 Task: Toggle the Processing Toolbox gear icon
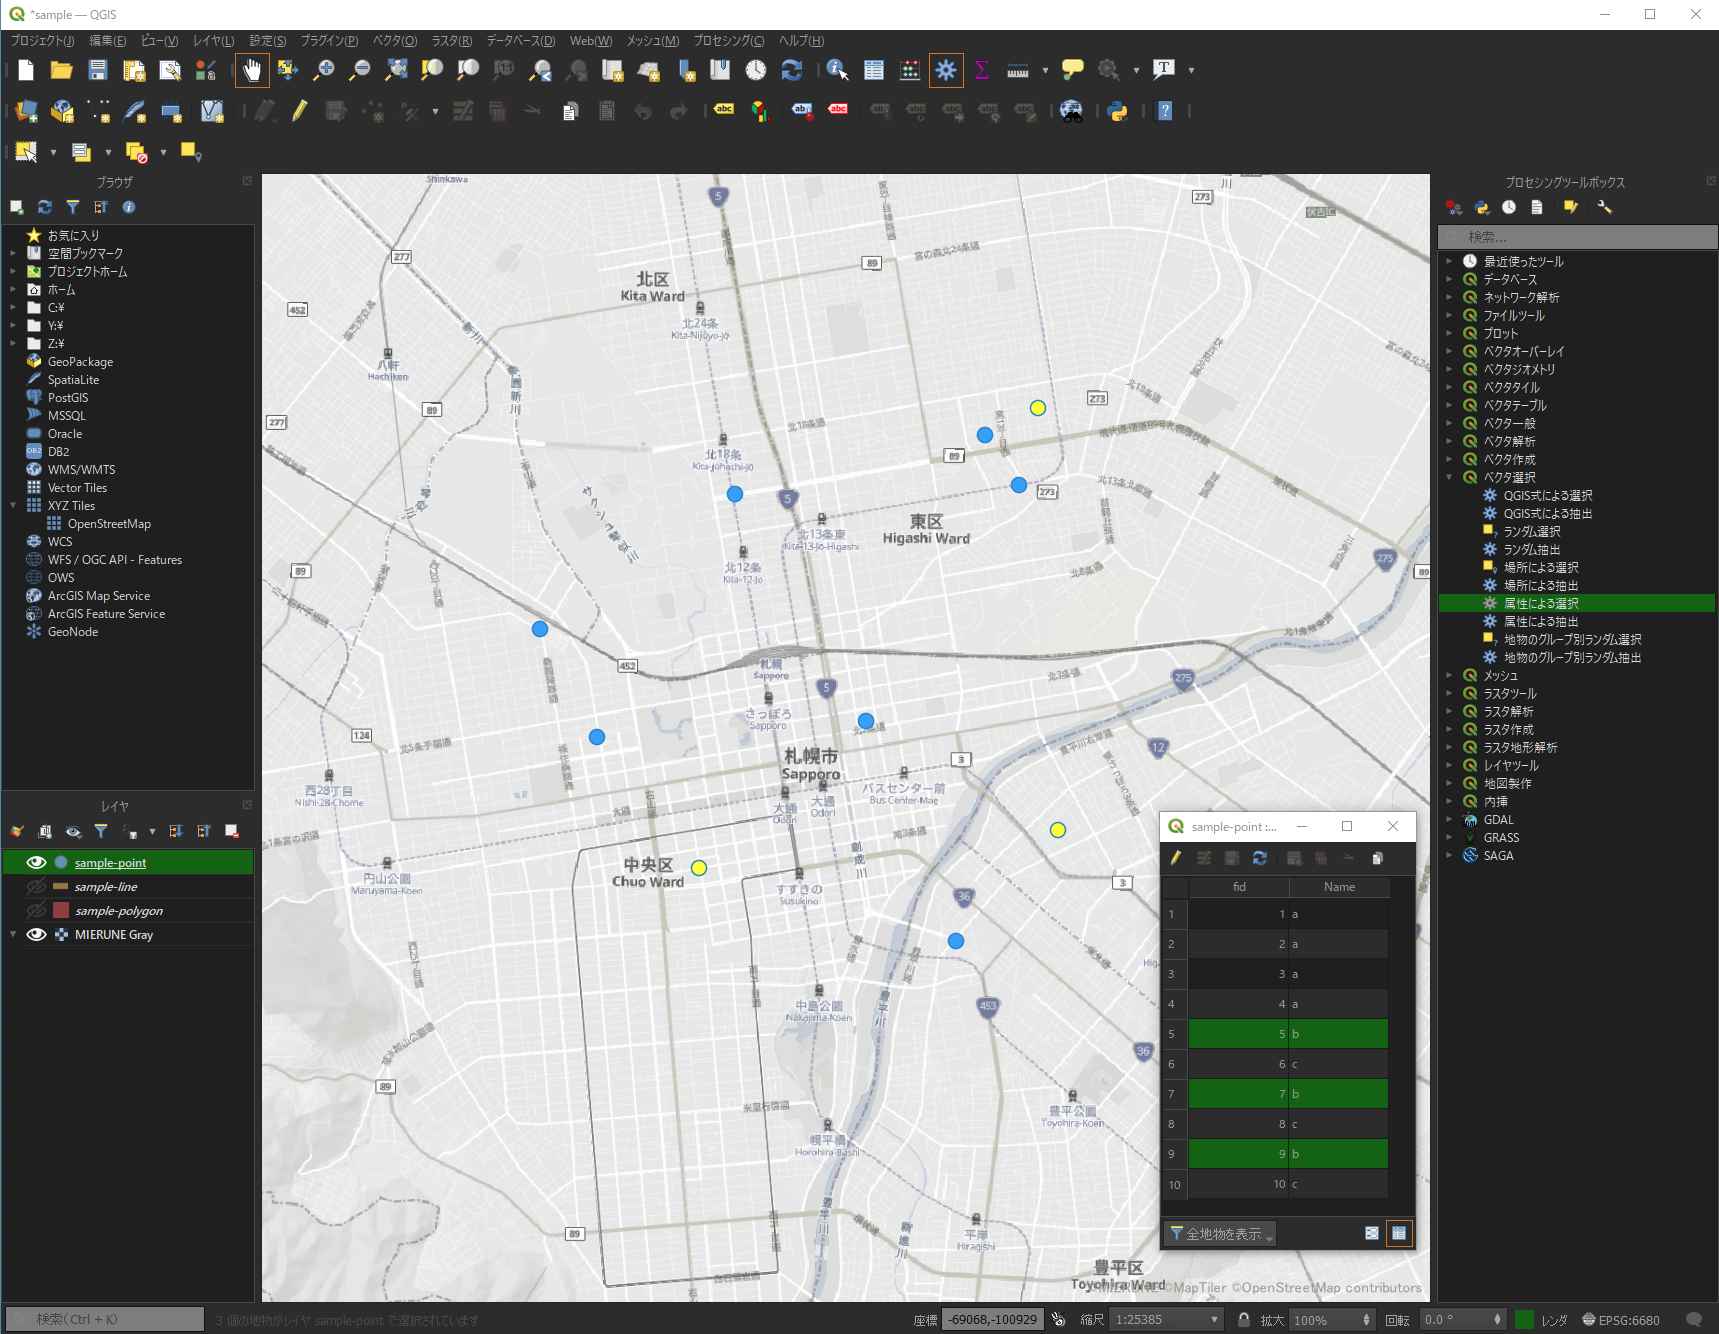click(946, 70)
